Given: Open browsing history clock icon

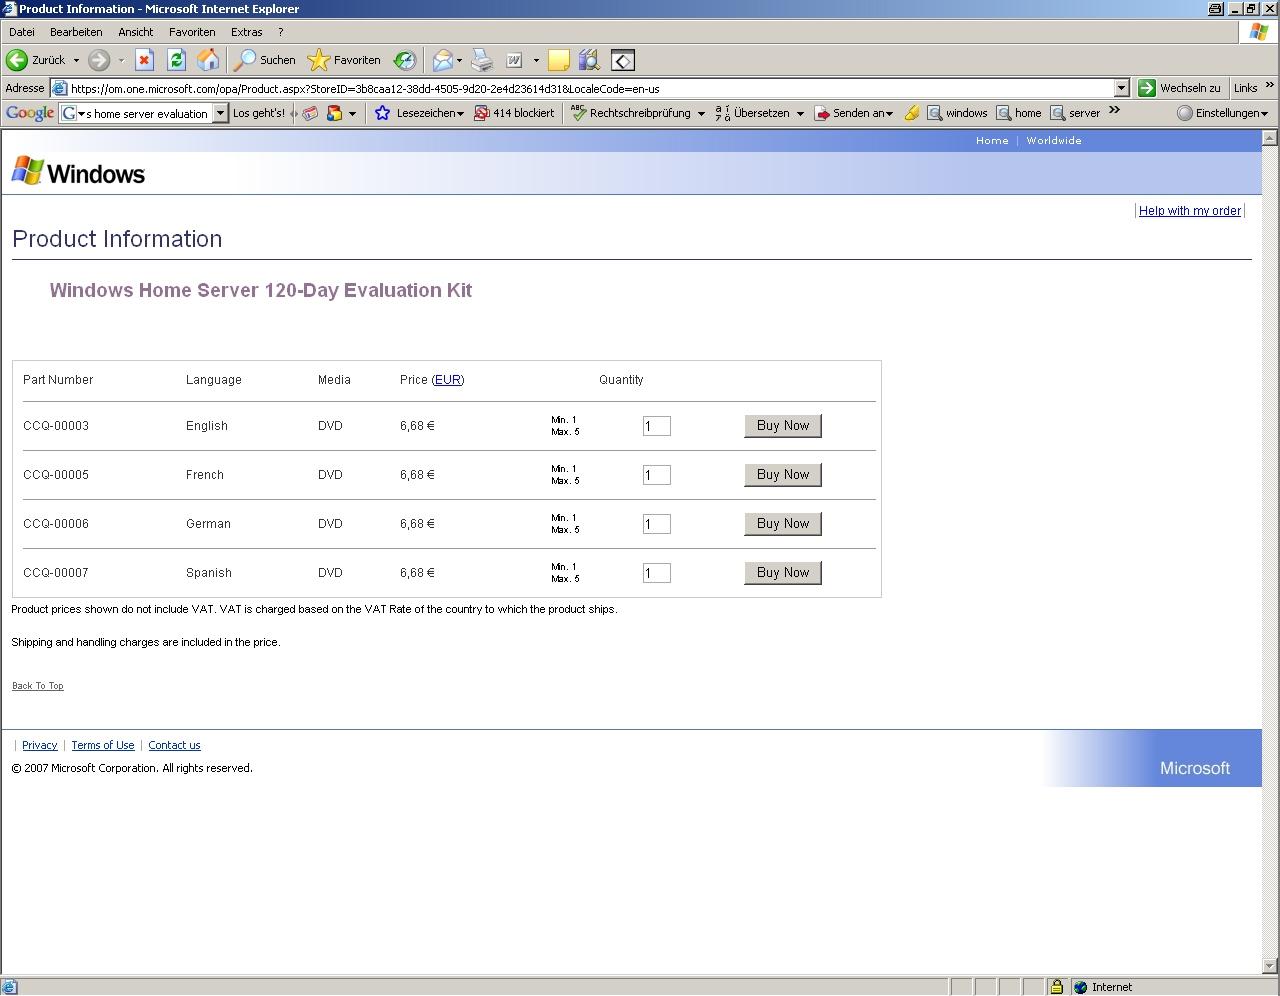Looking at the screenshot, I should [404, 60].
